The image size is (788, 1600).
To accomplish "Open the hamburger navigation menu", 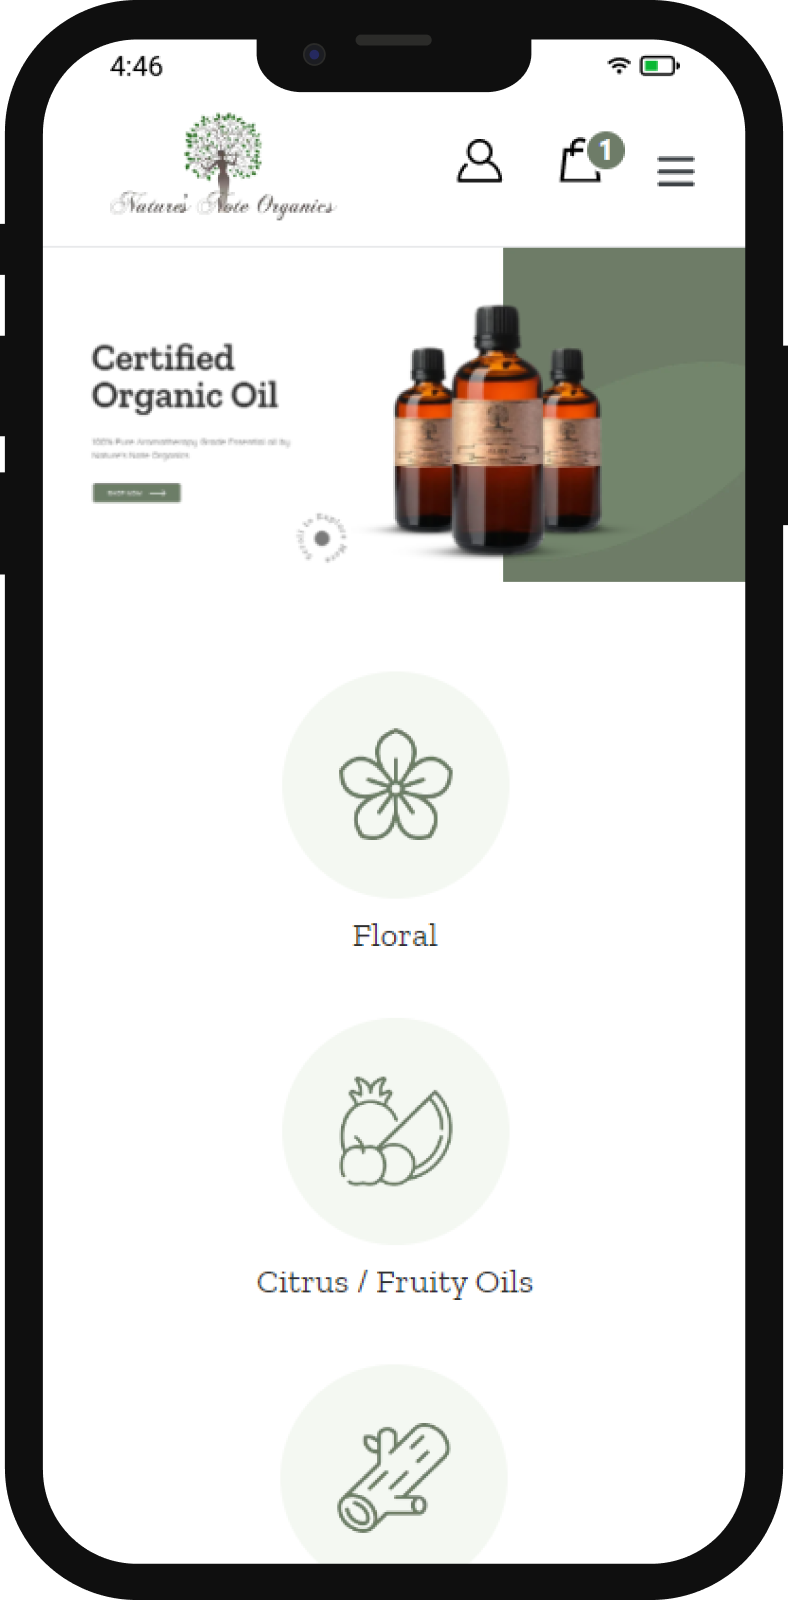I will (676, 171).
